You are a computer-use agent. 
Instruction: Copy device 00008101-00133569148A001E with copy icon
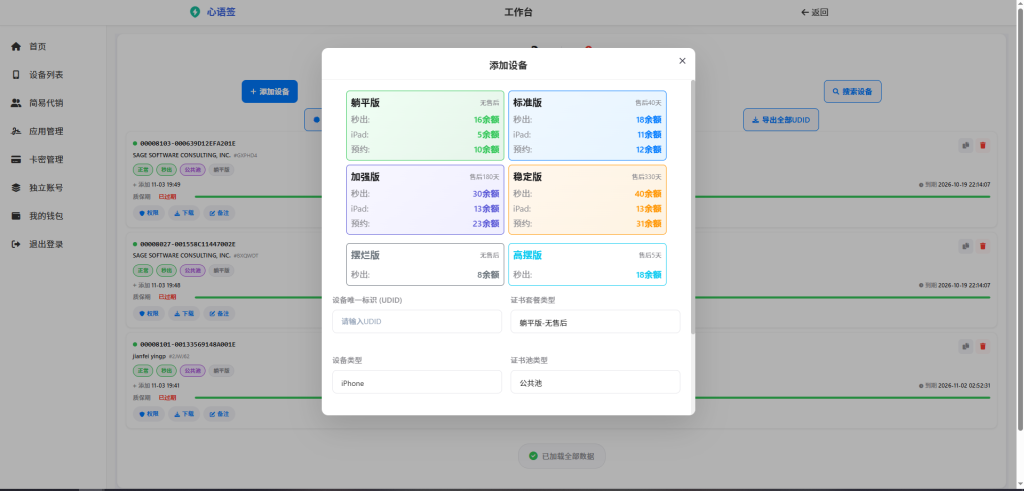tap(965, 346)
